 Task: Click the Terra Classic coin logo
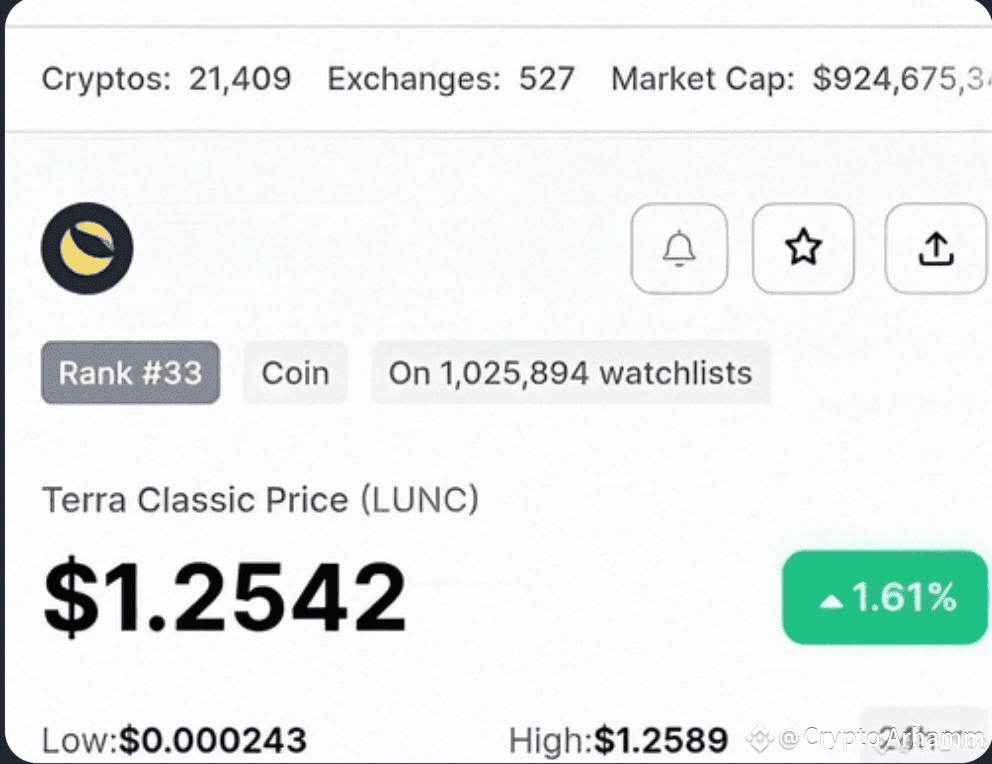pyautogui.click(x=87, y=249)
